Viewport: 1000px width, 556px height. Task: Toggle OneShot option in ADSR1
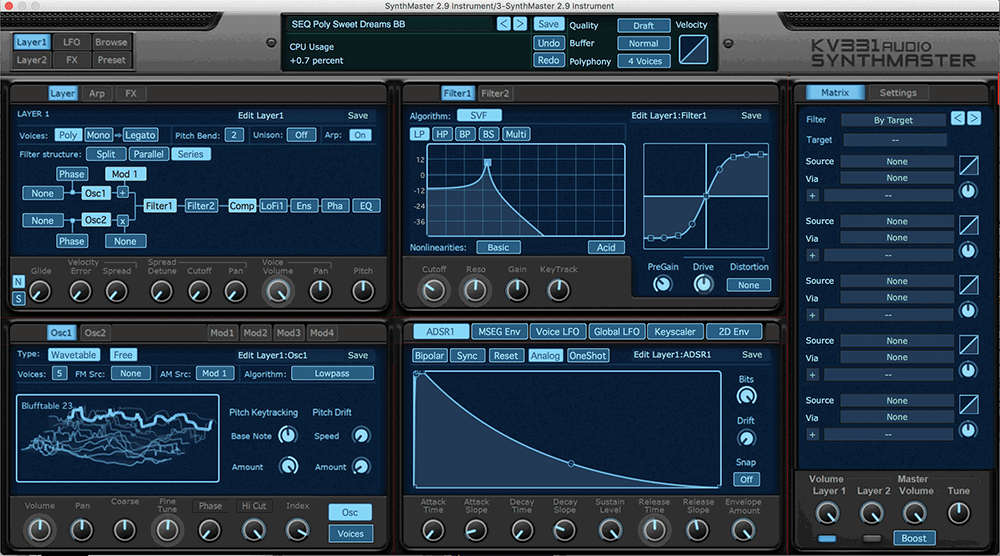click(587, 356)
